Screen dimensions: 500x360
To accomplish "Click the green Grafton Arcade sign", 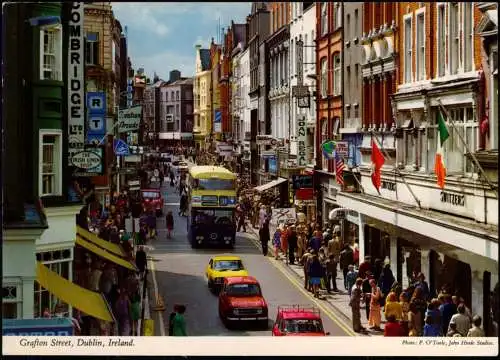I will click(130, 119).
